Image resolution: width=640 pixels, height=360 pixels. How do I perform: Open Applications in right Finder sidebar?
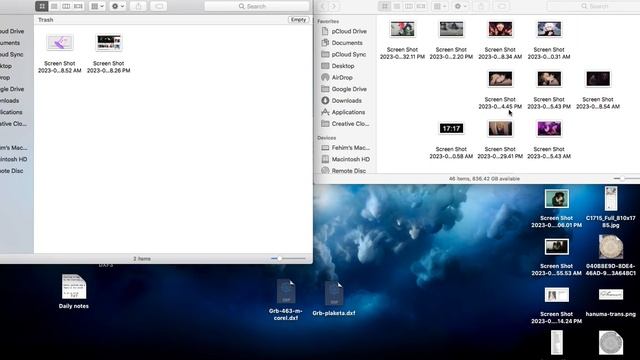(343, 112)
